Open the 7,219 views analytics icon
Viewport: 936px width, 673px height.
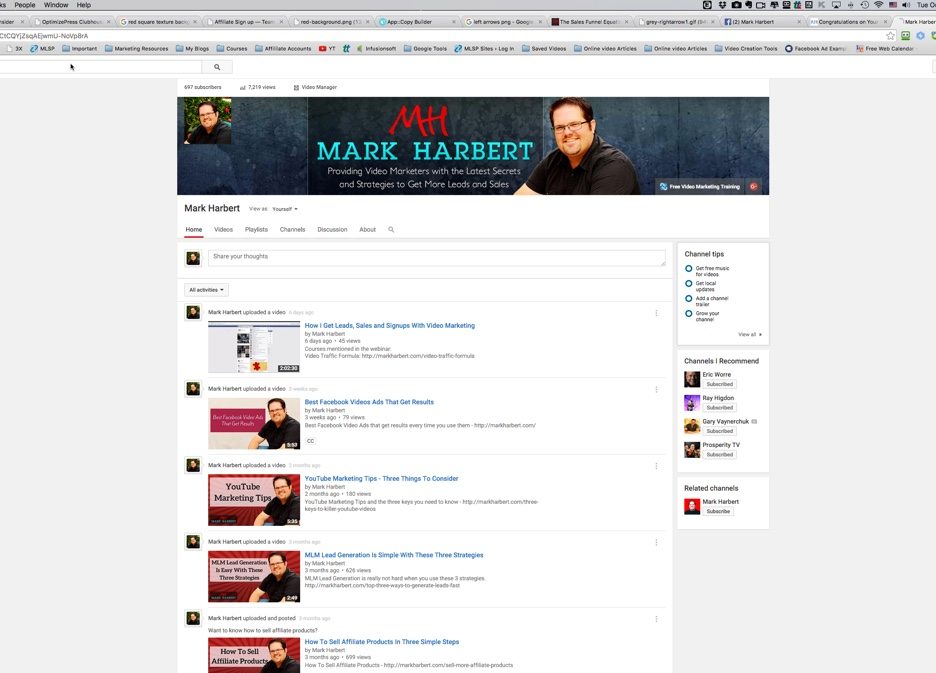(x=242, y=87)
